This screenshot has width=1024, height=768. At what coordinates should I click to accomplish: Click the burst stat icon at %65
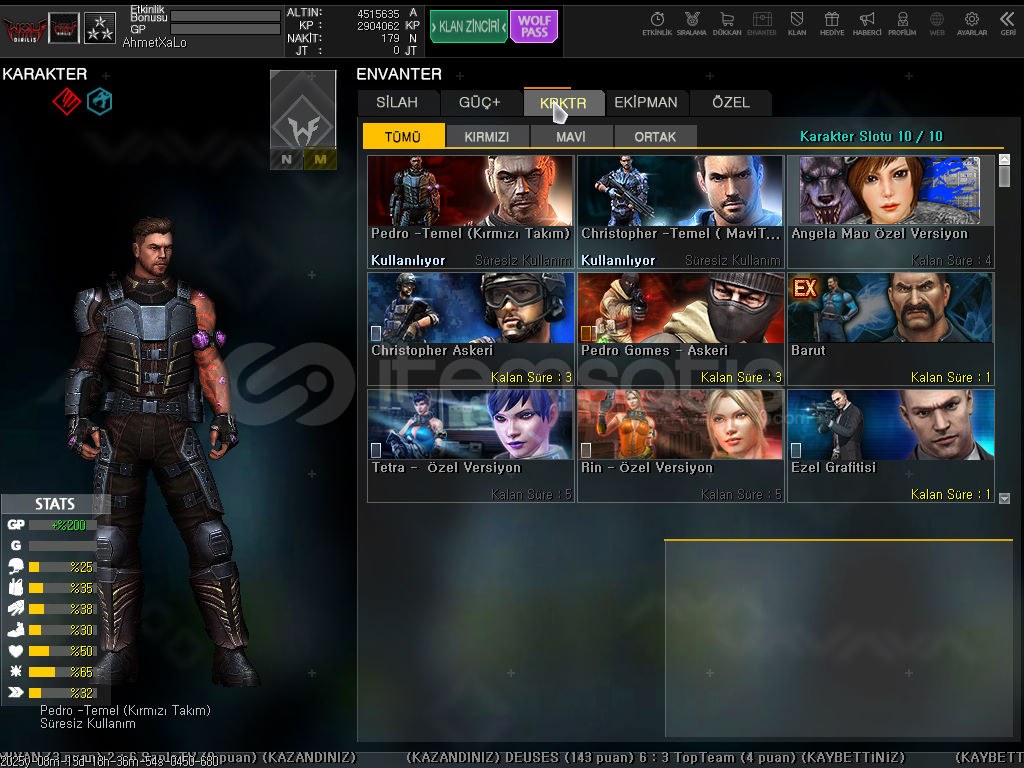pyautogui.click(x=16, y=671)
